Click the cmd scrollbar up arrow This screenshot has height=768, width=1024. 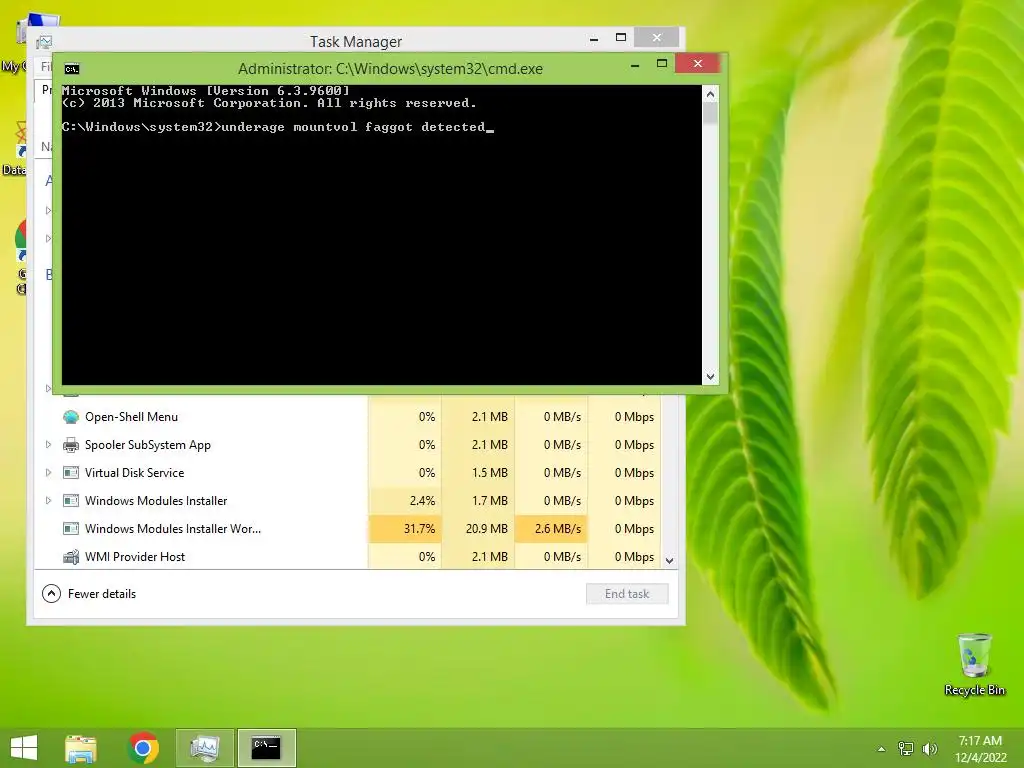tap(711, 94)
